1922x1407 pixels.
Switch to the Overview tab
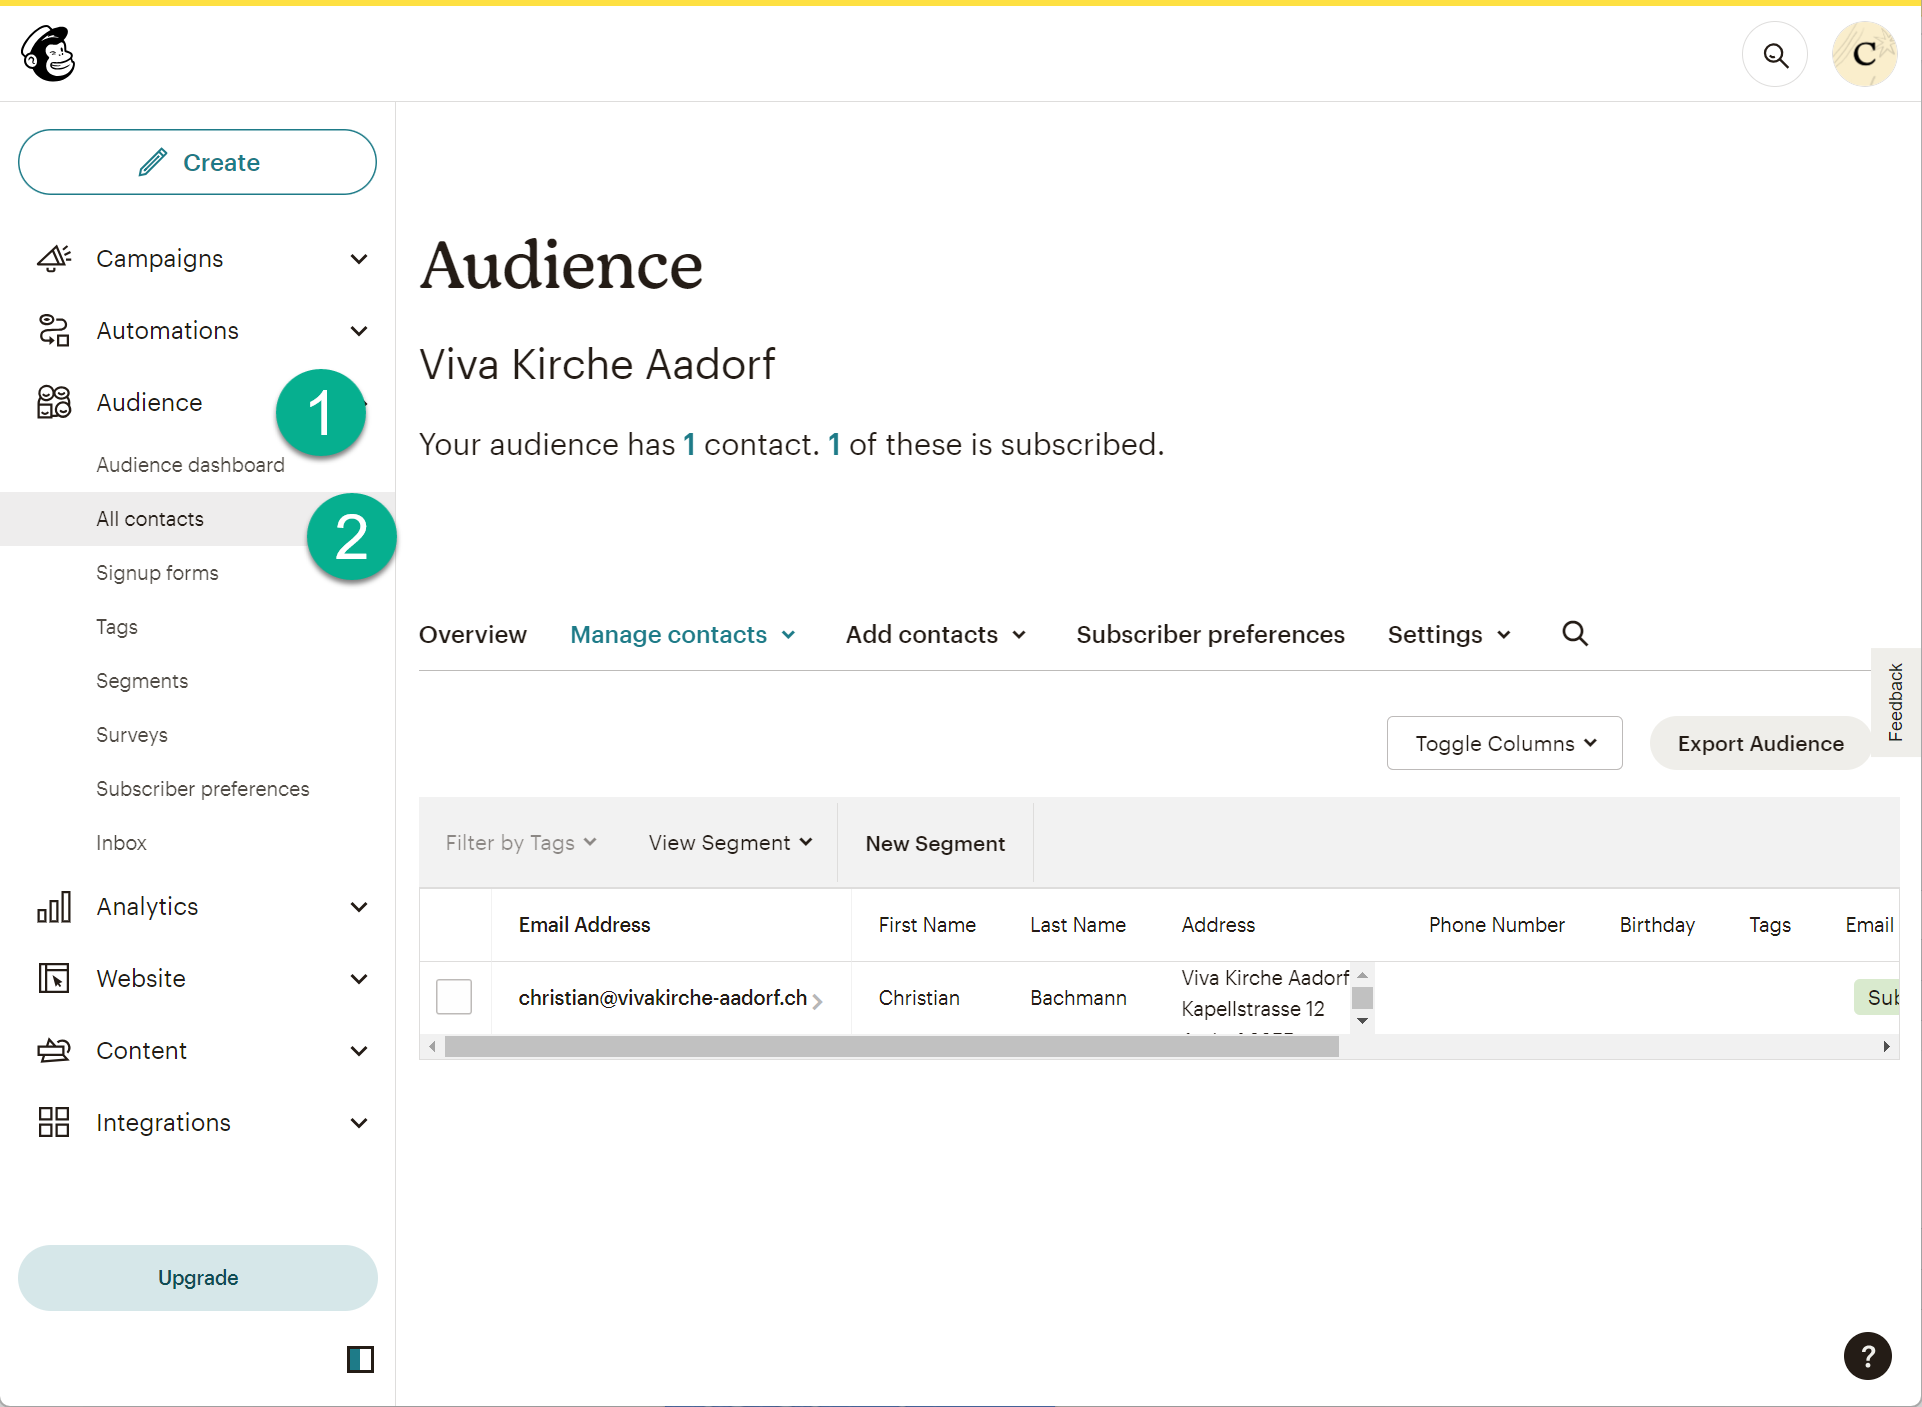pos(472,635)
